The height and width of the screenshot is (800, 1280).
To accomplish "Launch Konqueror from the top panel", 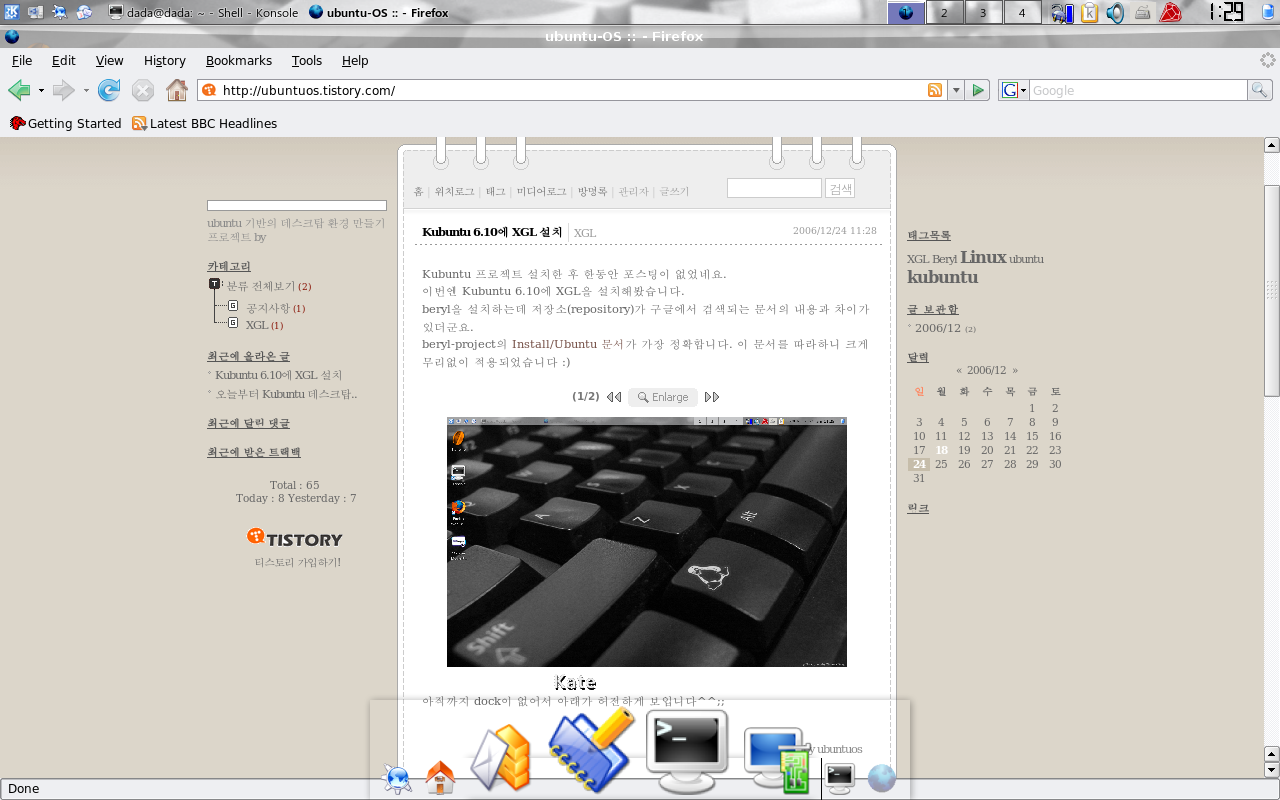I will 60,12.
